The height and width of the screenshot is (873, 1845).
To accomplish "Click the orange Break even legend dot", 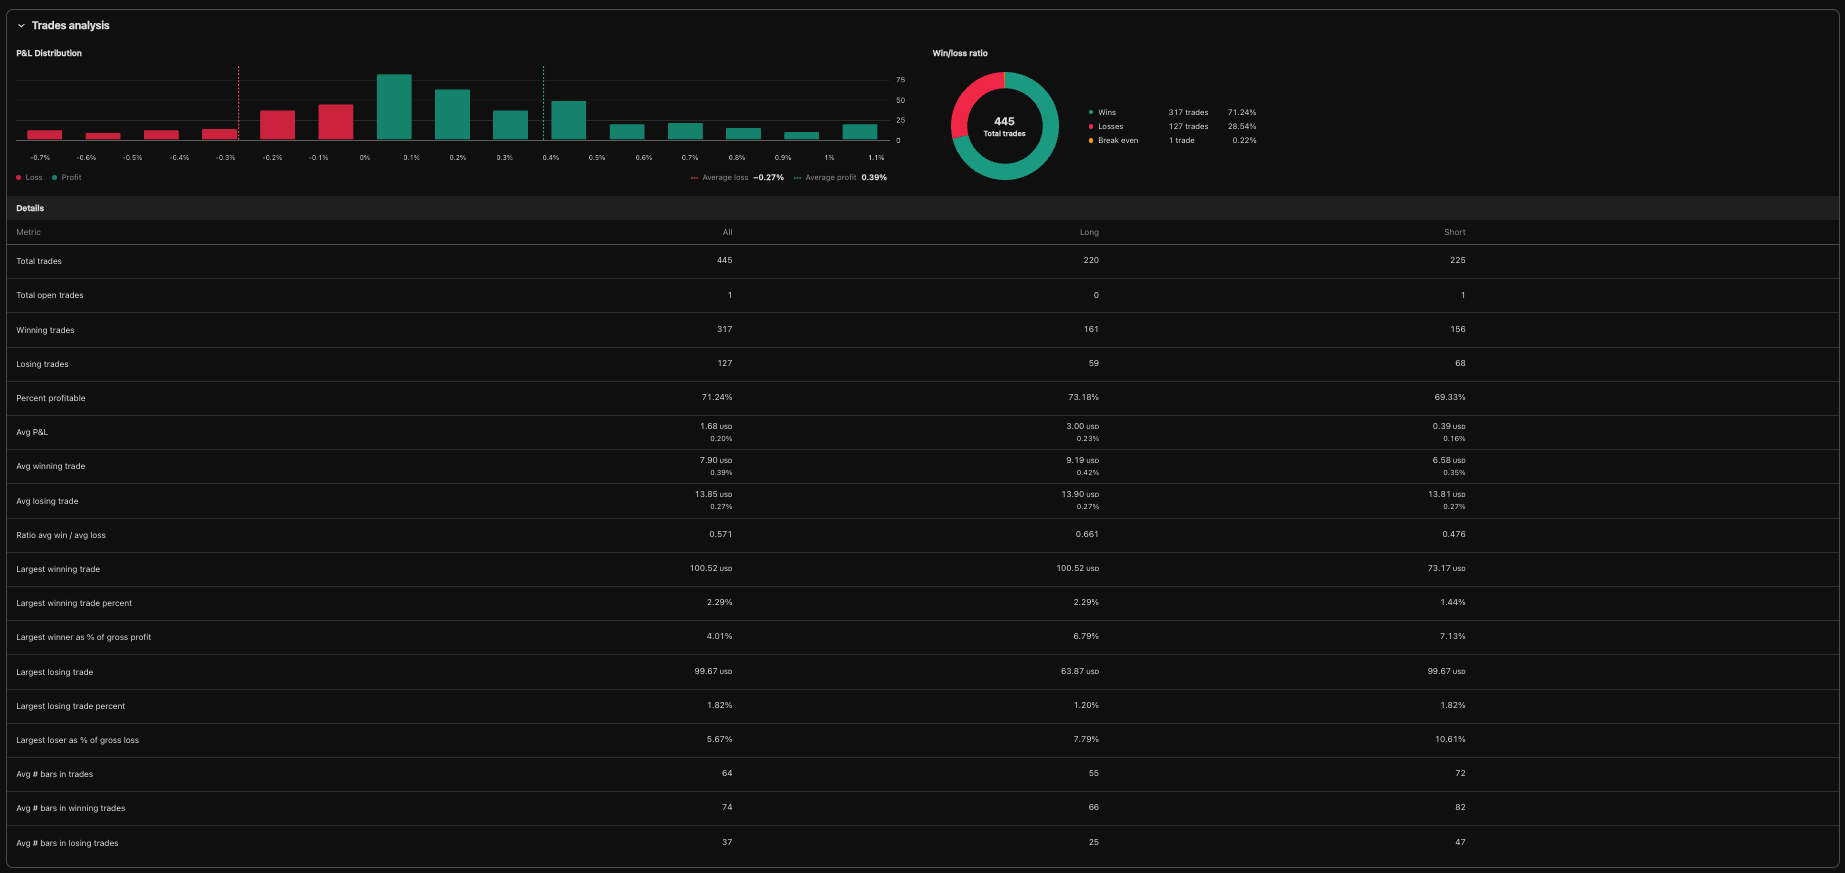I will click(x=1091, y=141).
